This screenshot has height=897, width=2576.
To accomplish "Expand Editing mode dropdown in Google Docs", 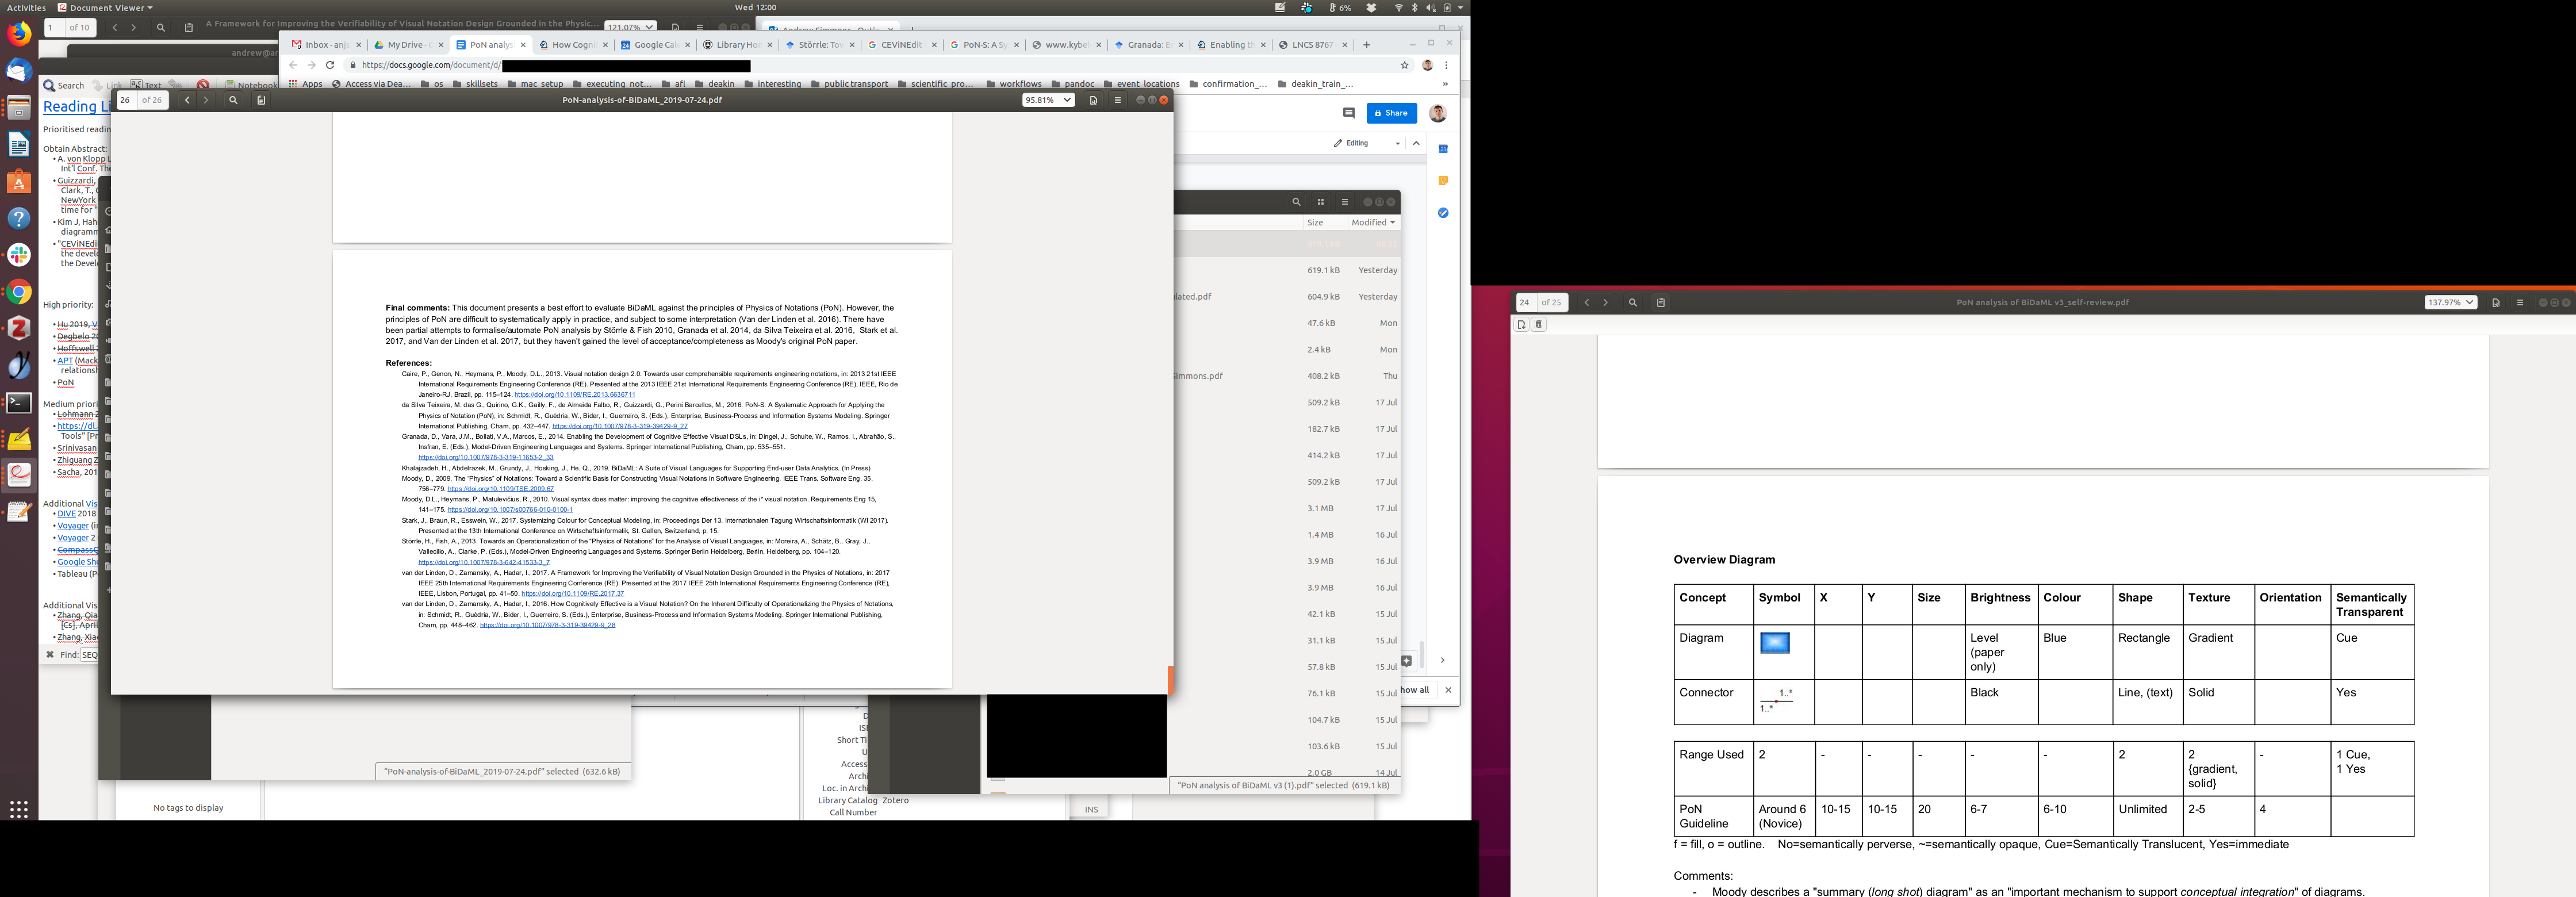I will click(1397, 143).
